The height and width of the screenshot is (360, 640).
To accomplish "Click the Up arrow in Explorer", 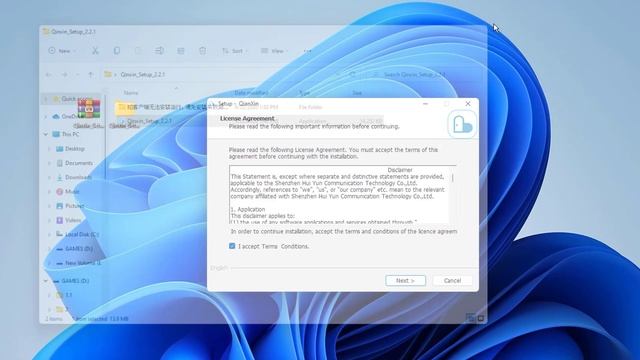I will 91,75.
